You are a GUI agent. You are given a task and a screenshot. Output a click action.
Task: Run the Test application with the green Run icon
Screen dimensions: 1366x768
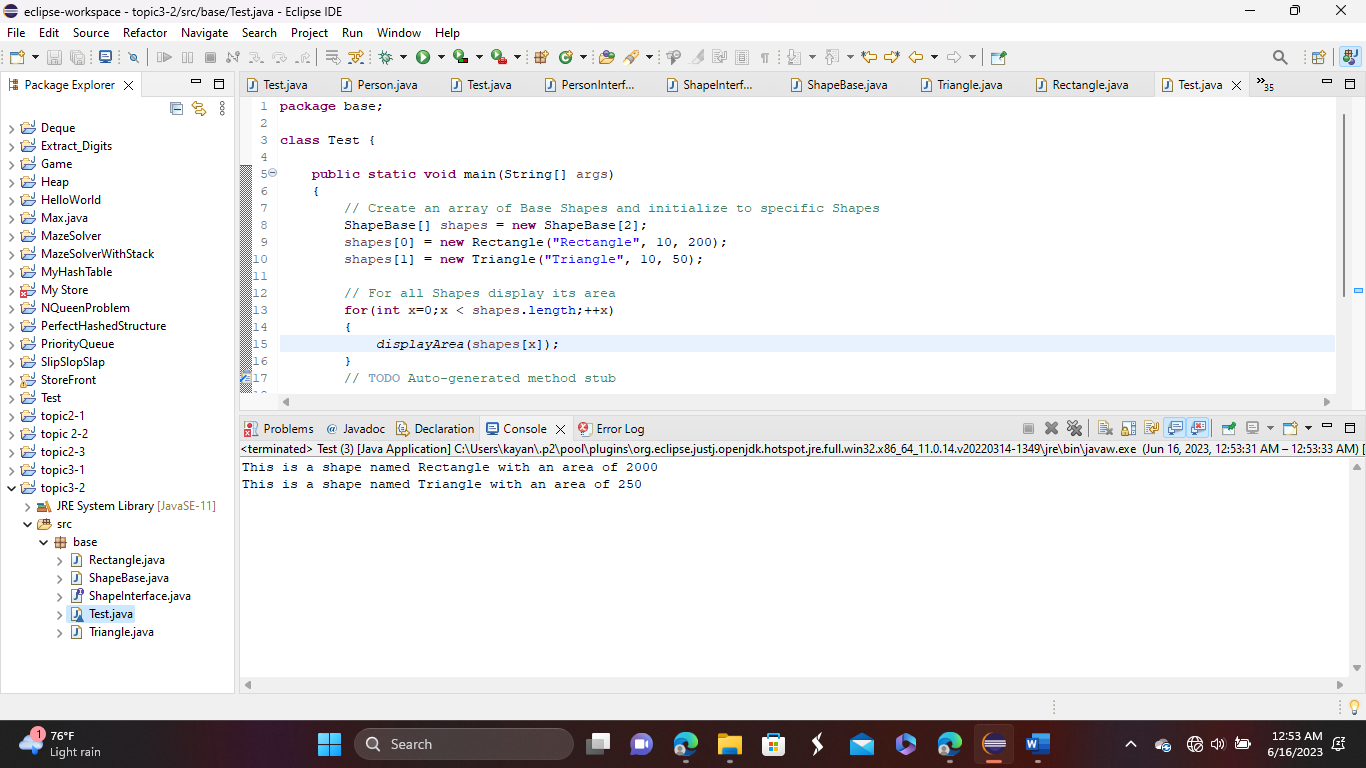[423, 57]
